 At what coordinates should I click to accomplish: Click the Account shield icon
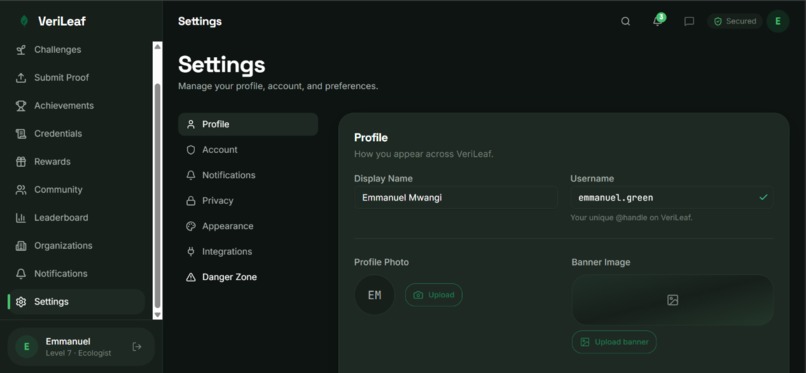click(191, 150)
